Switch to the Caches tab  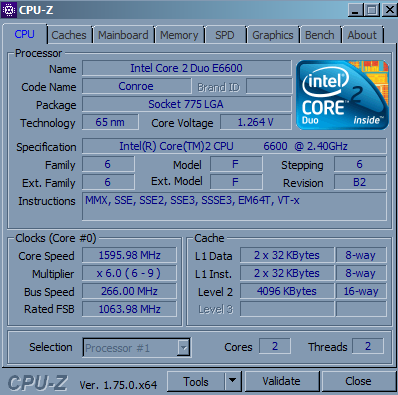click(69, 35)
